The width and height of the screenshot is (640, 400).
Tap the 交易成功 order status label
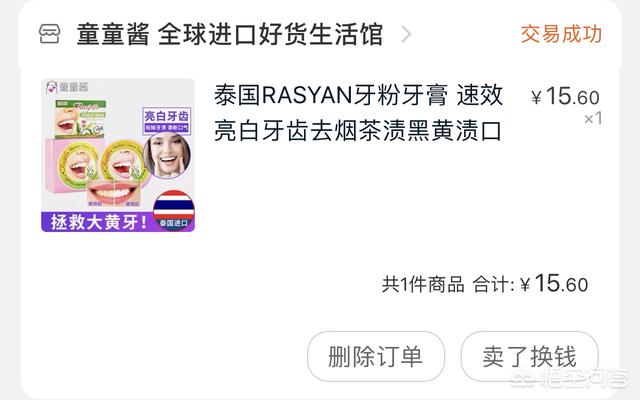(x=561, y=34)
